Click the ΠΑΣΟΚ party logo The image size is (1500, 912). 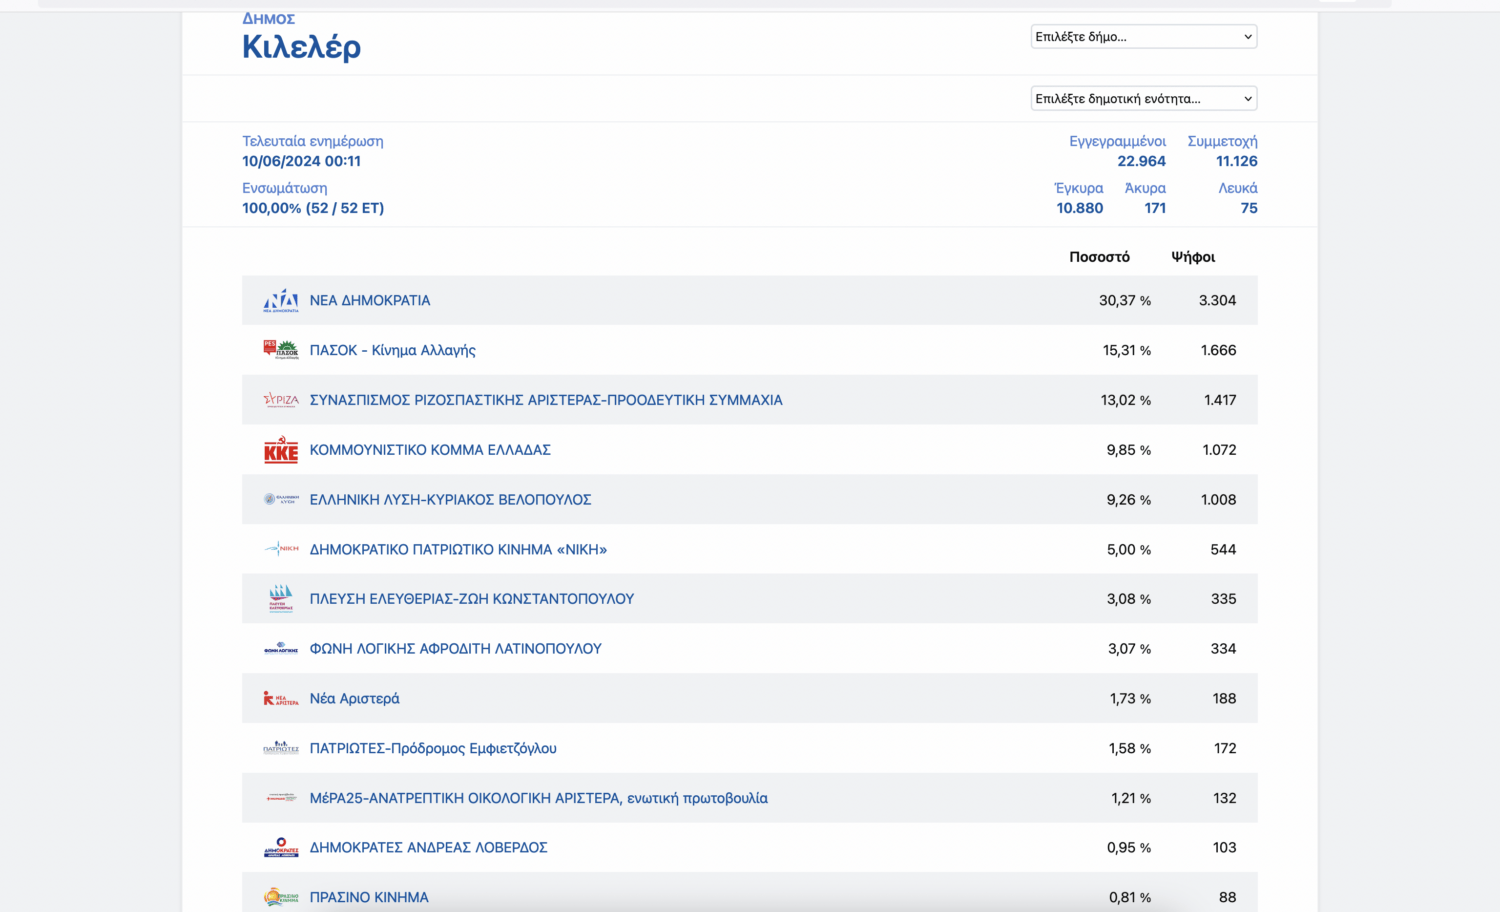[281, 350]
